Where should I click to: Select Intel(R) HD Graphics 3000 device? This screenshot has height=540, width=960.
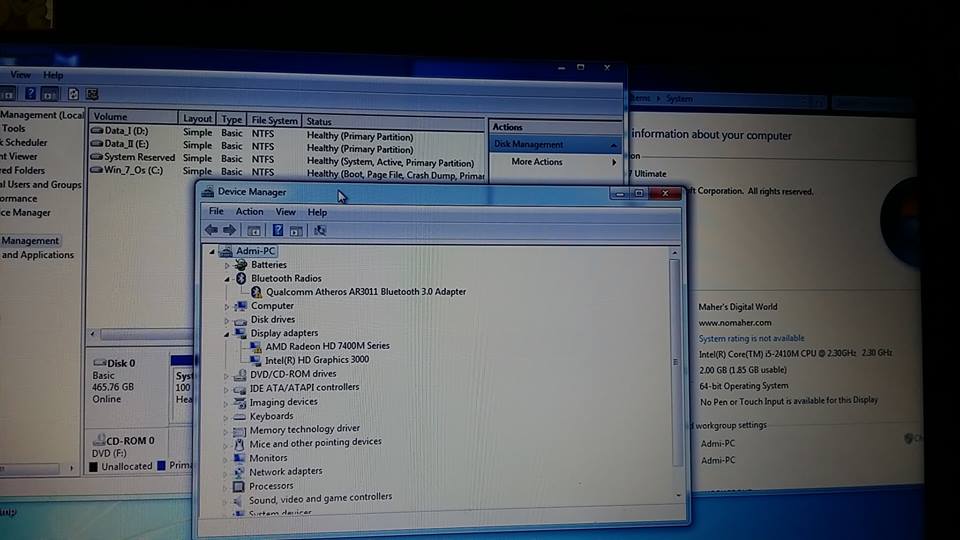click(x=317, y=360)
